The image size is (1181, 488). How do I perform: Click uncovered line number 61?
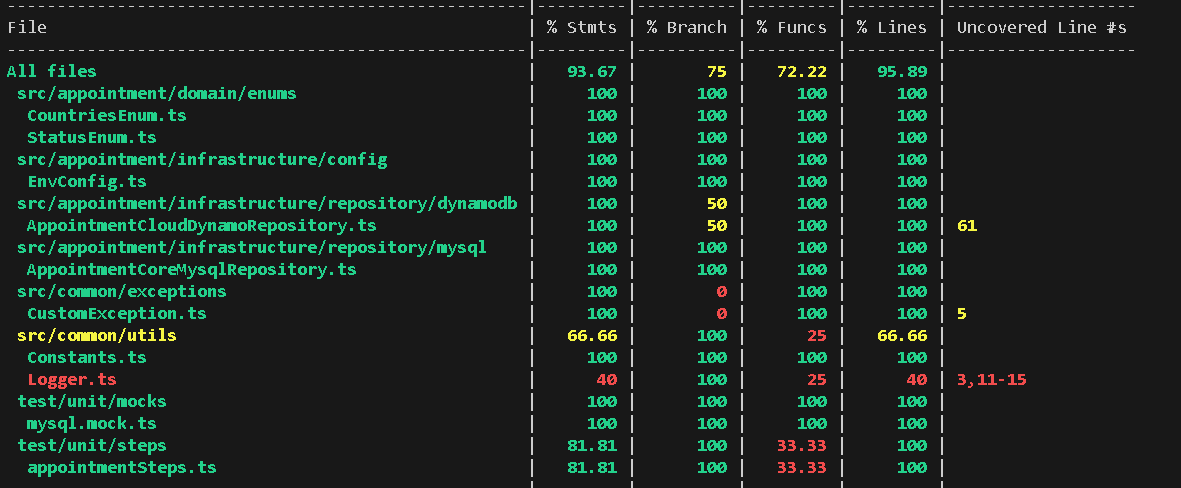(x=967, y=226)
